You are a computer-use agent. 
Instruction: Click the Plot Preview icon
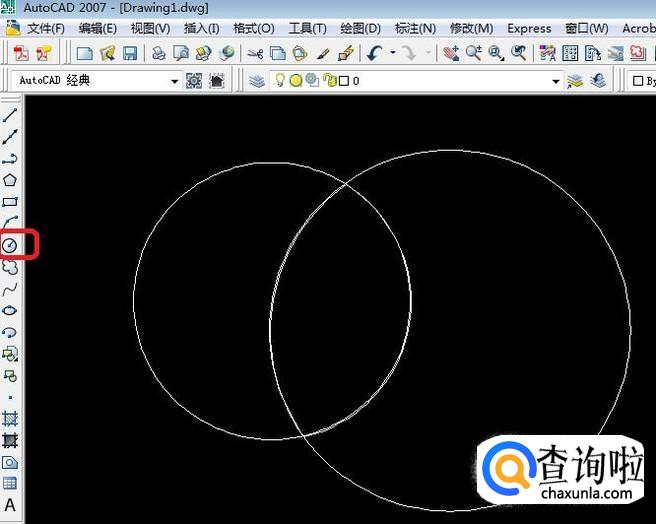tap(181, 54)
